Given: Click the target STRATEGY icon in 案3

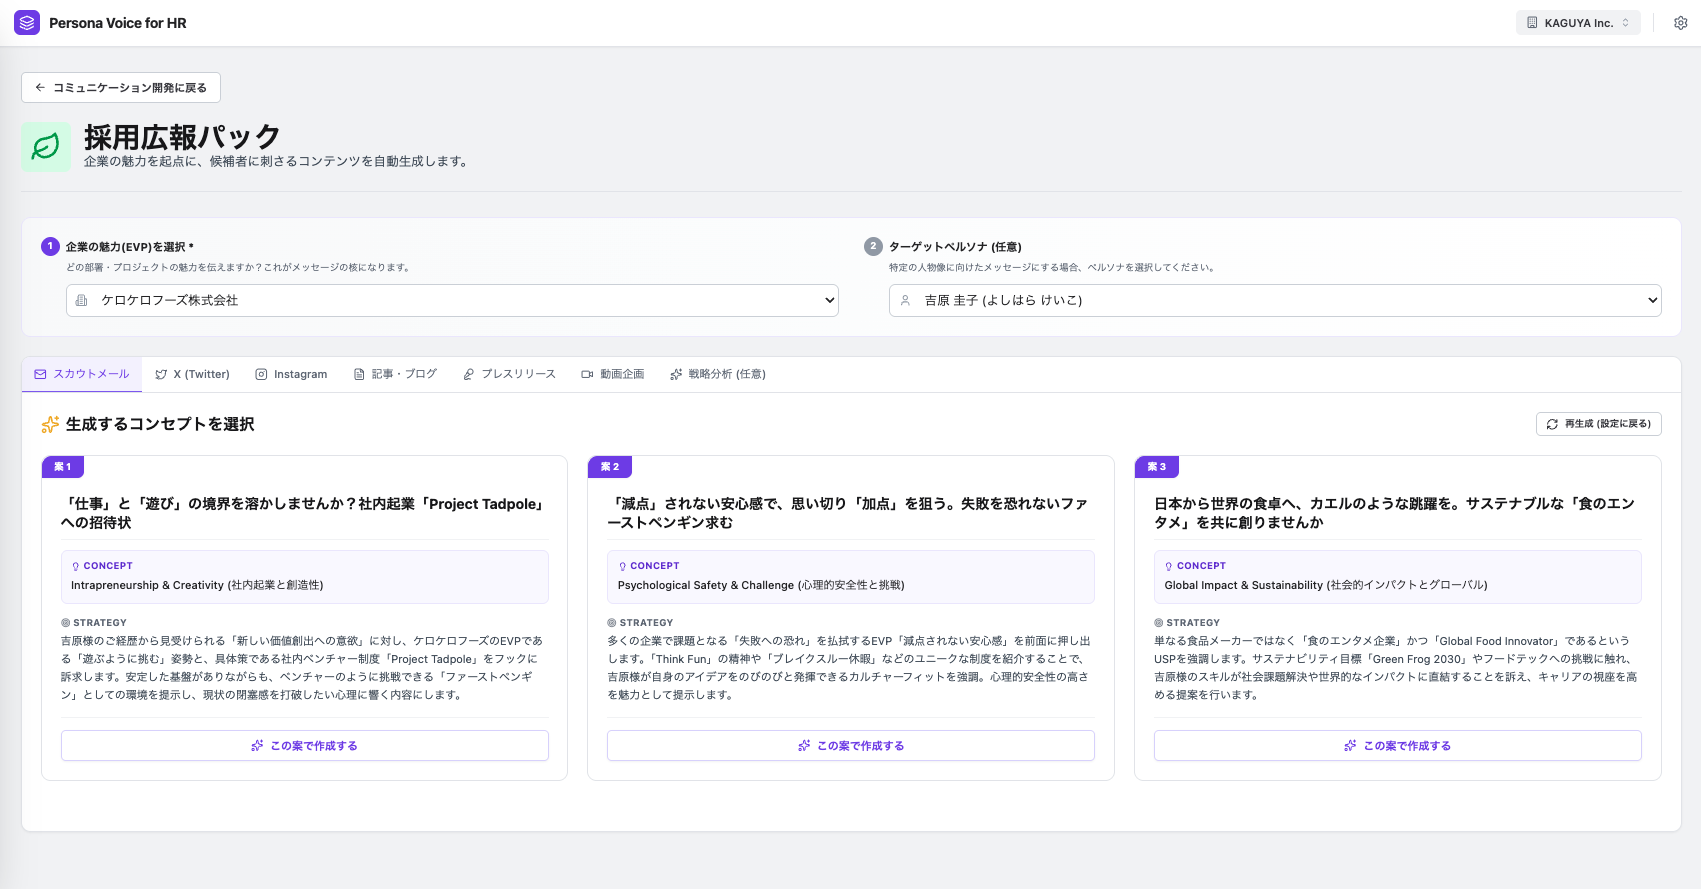Looking at the screenshot, I should pos(1159,623).
